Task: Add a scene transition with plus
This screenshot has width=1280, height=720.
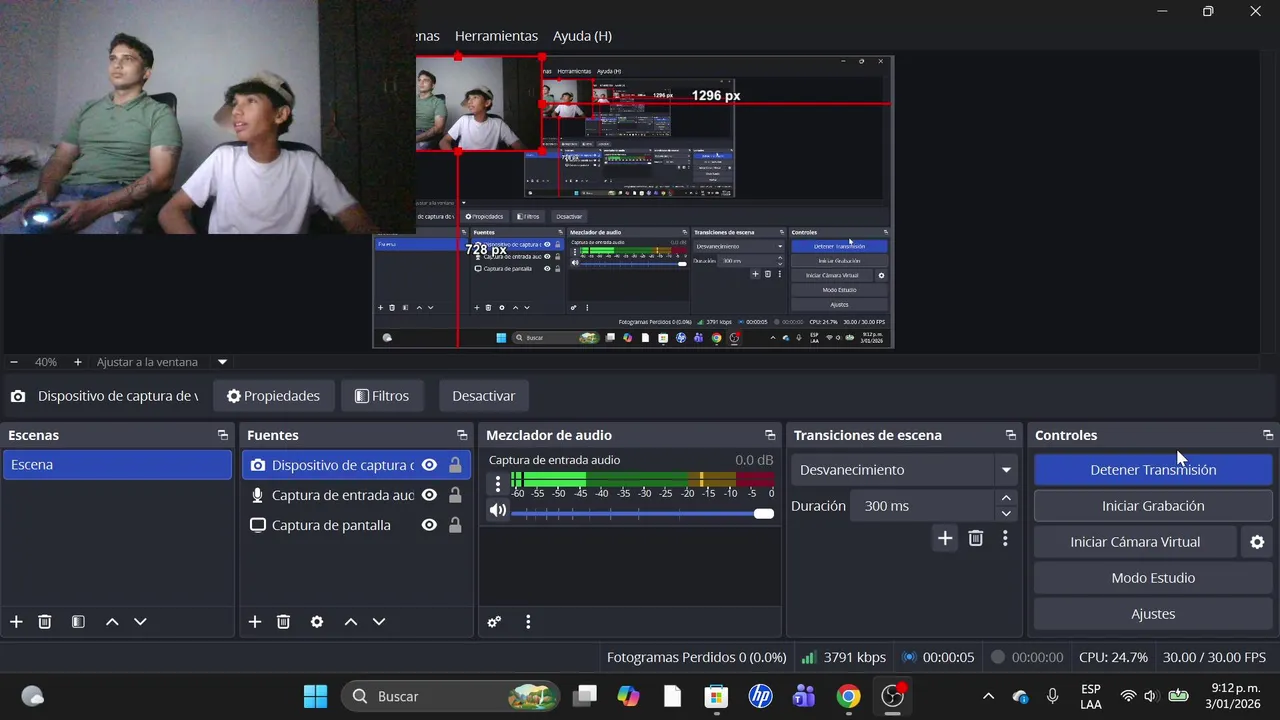Action: pos(945,539)
